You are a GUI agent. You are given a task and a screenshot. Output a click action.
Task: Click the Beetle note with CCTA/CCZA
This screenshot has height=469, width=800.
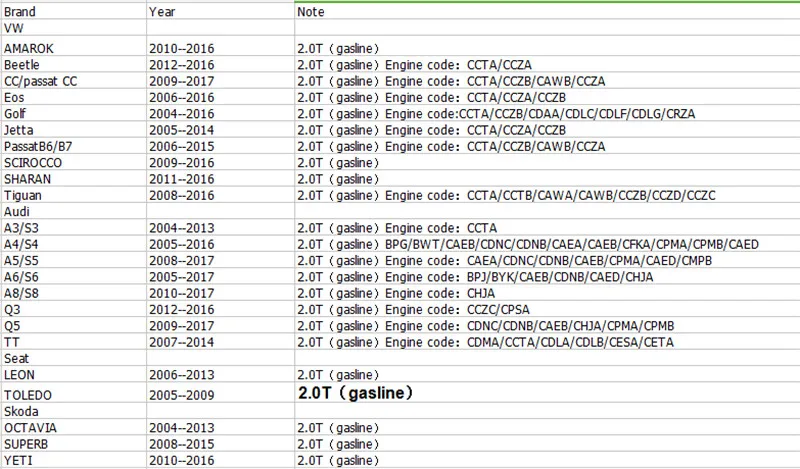[x=547, y=65]
